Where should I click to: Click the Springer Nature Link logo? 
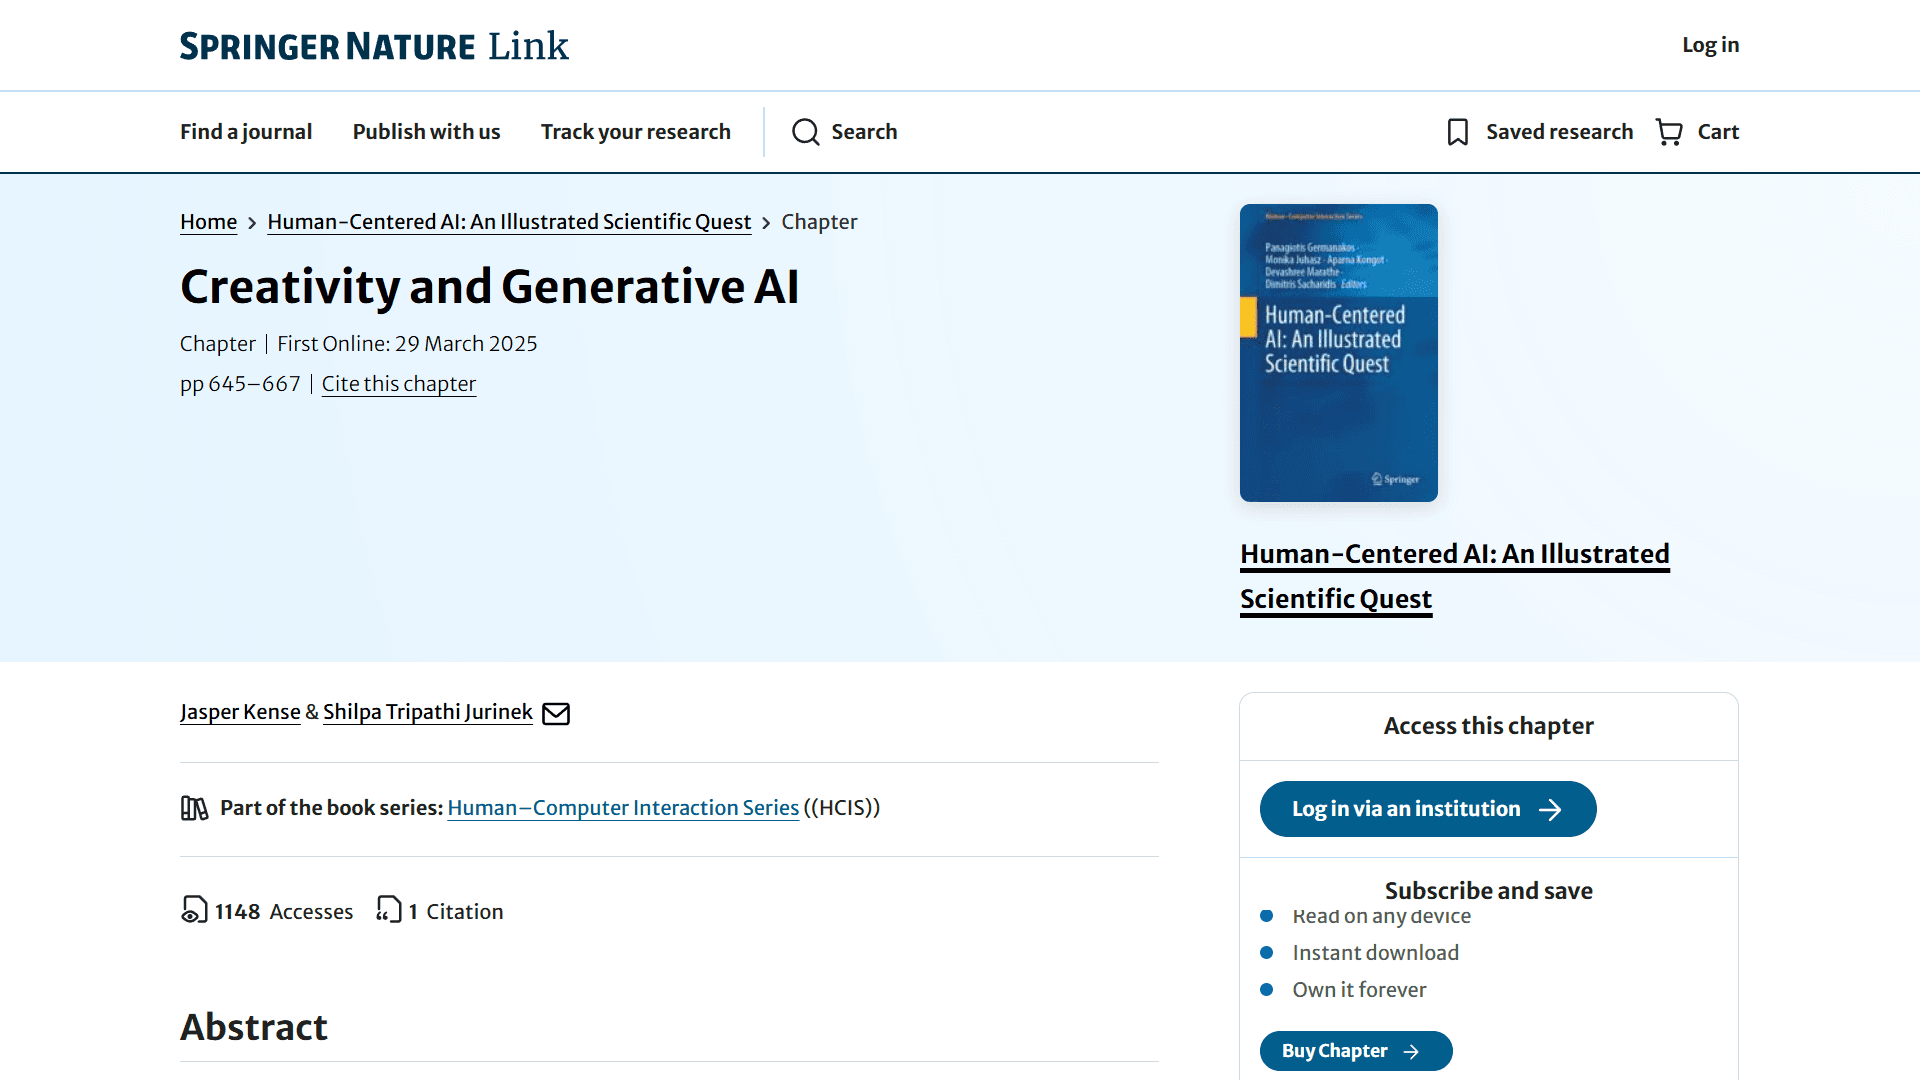374,45
